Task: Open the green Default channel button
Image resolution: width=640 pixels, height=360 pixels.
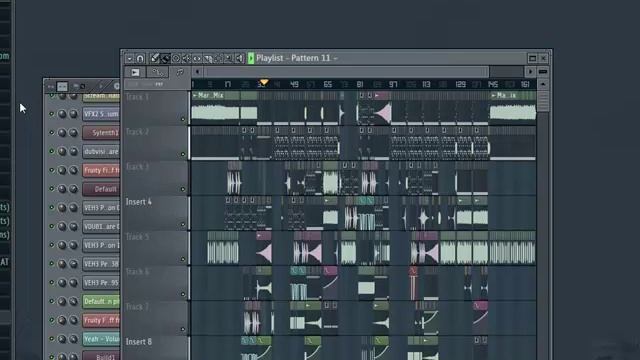Action: [101, 302]
